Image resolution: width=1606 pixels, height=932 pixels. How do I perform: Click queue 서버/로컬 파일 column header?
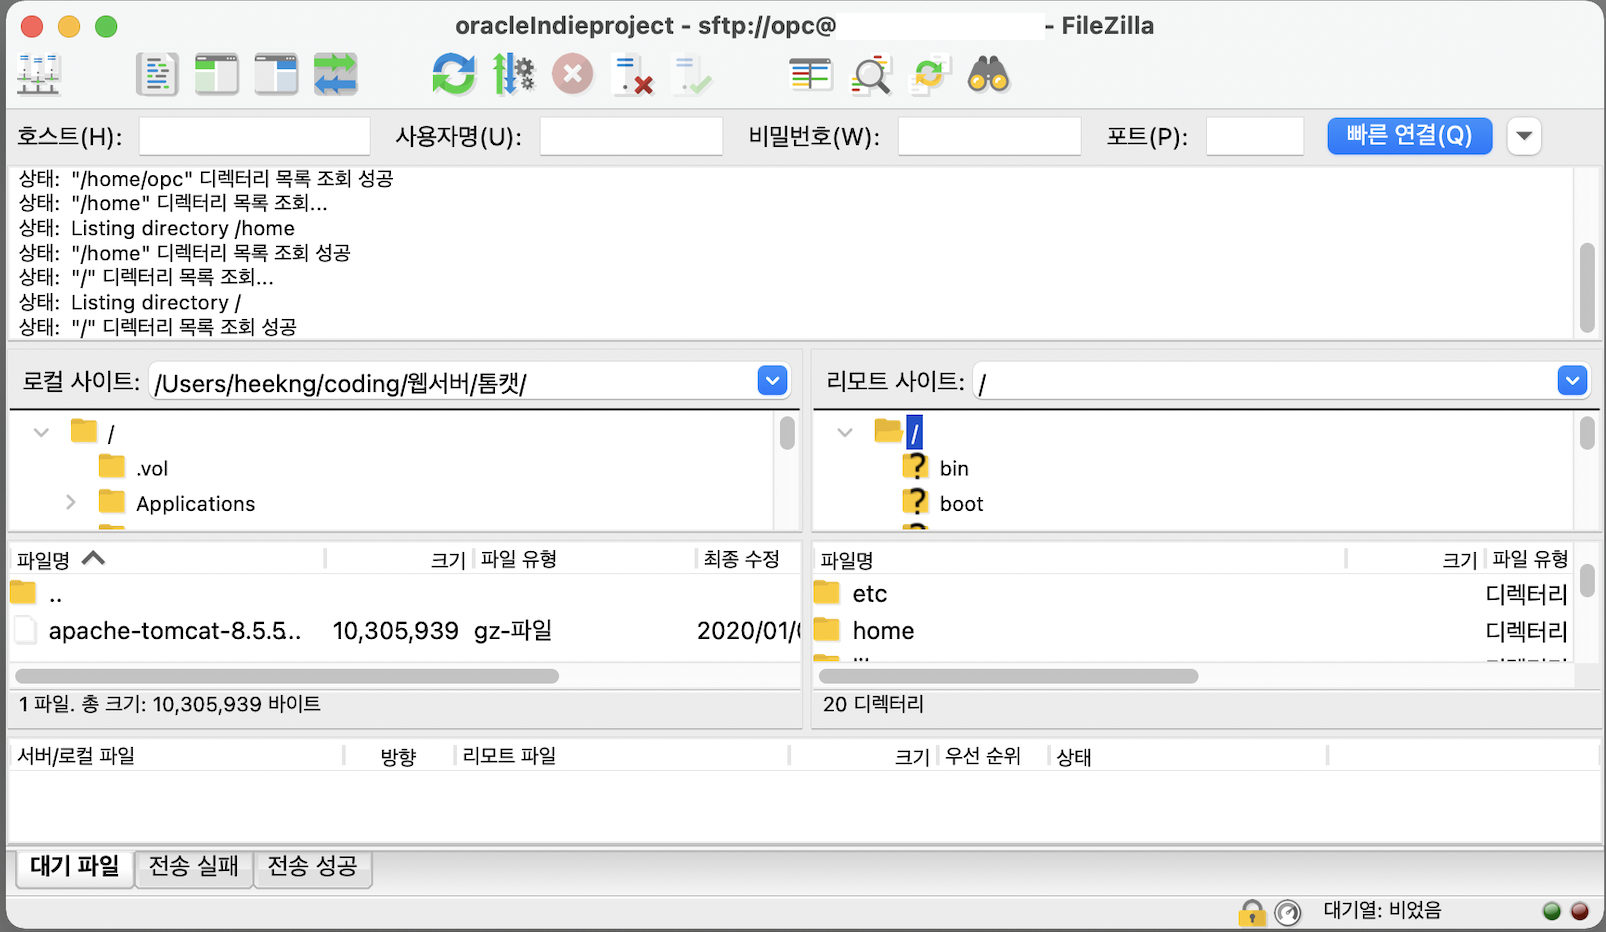[x=176, y=757]
